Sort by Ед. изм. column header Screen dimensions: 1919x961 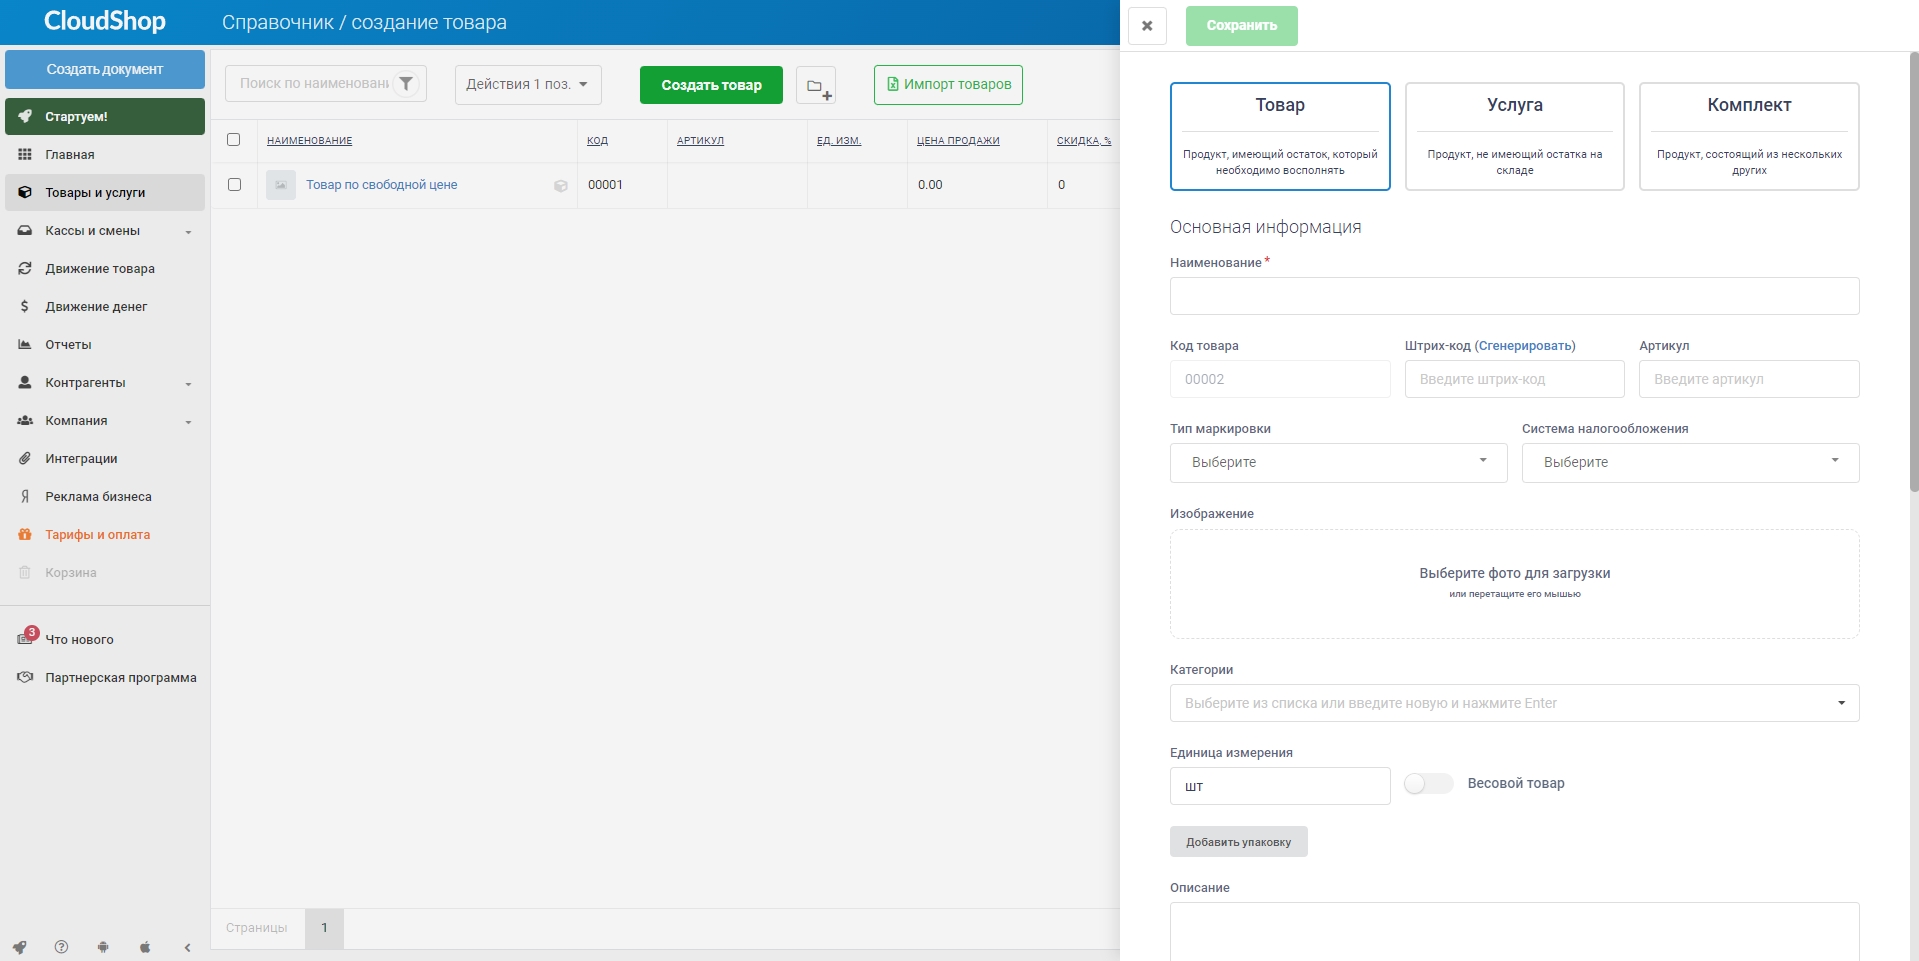point(839,141)
